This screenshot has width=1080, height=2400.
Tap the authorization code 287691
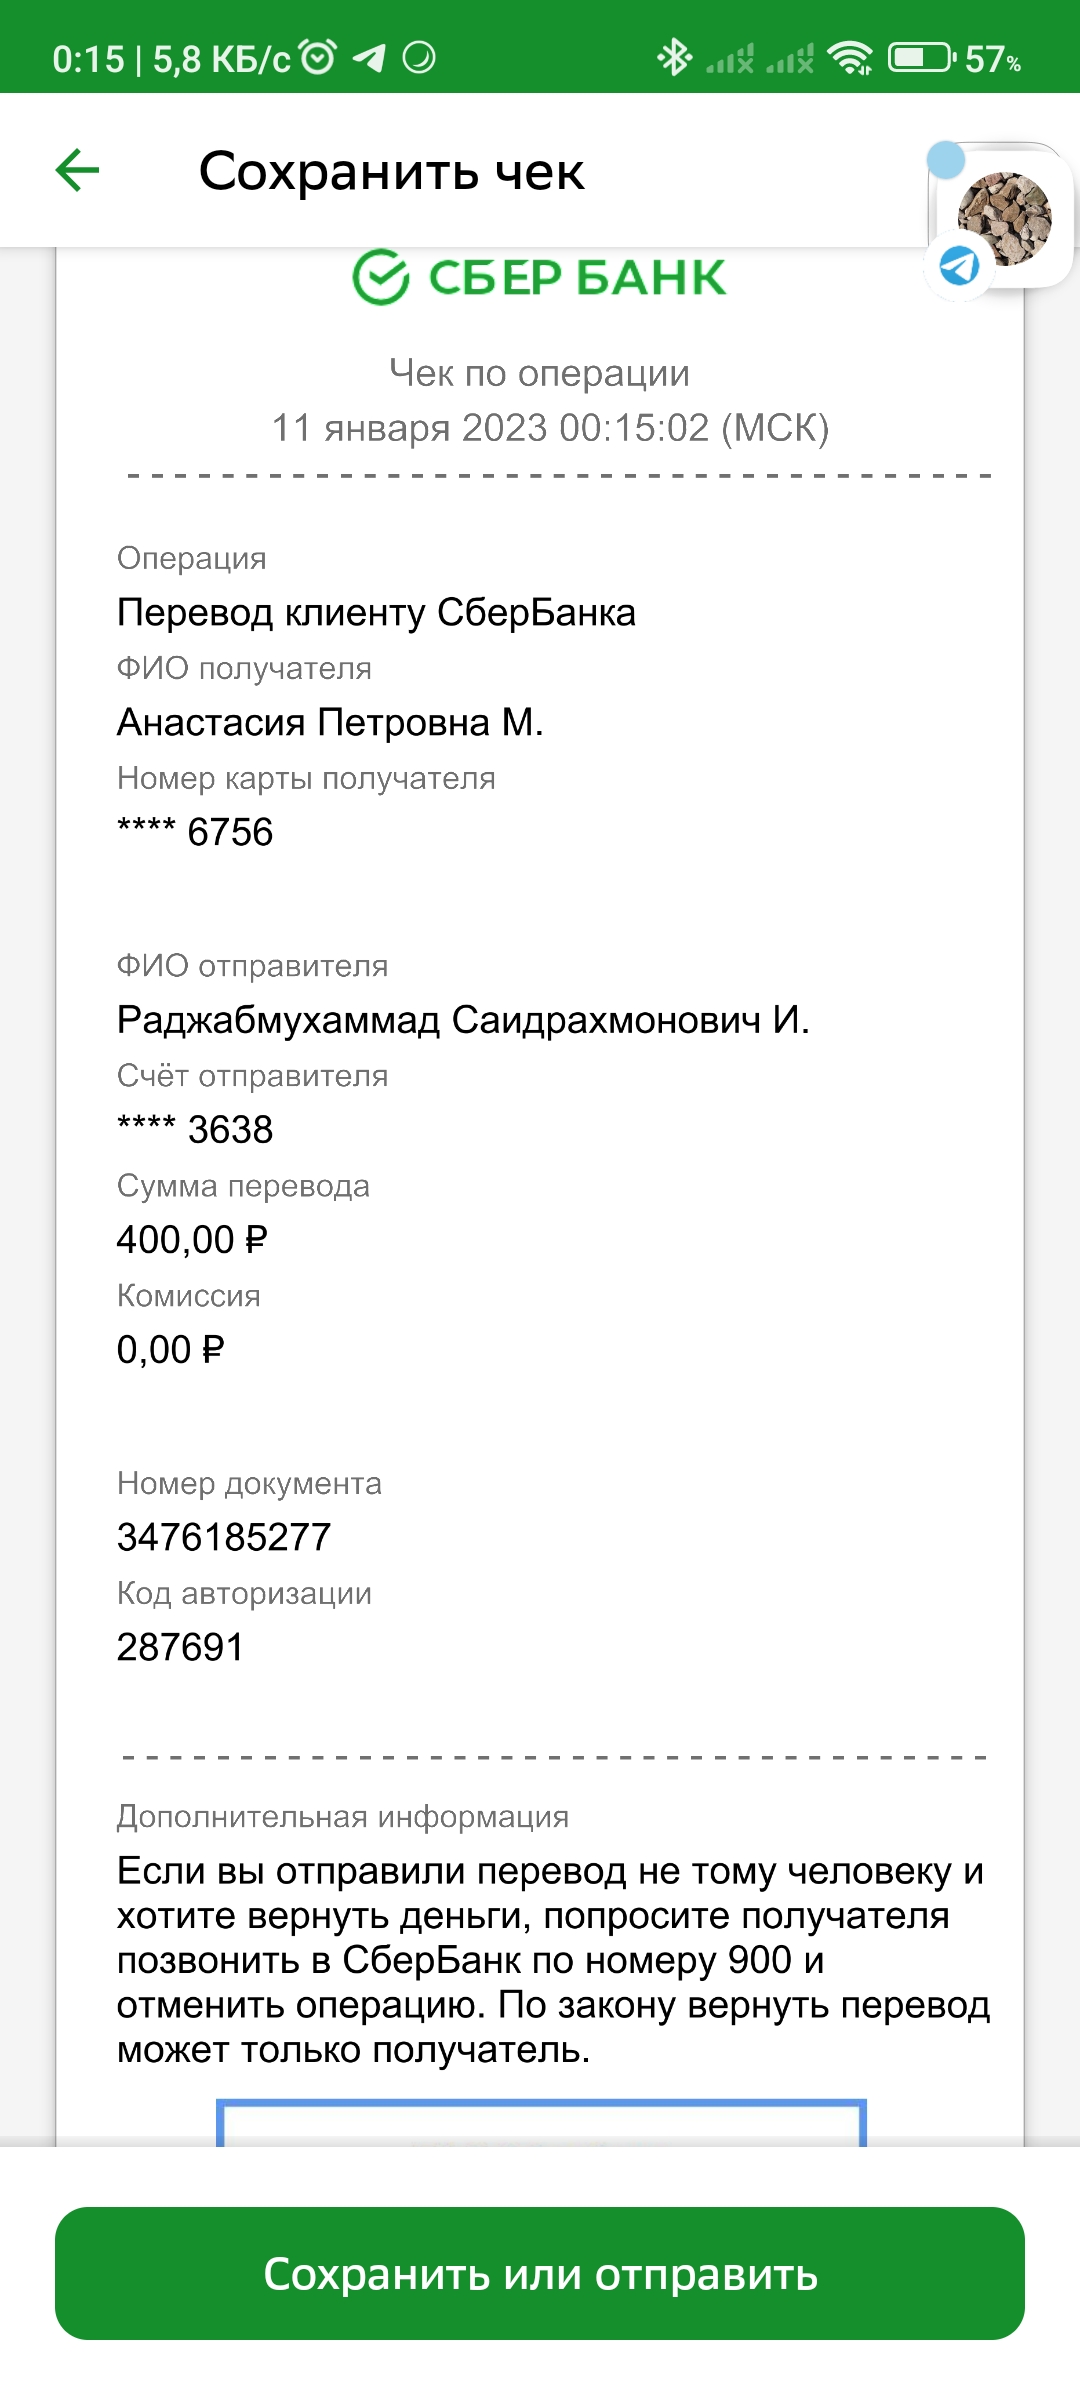pyautogui.click(x=180, y=1647)
